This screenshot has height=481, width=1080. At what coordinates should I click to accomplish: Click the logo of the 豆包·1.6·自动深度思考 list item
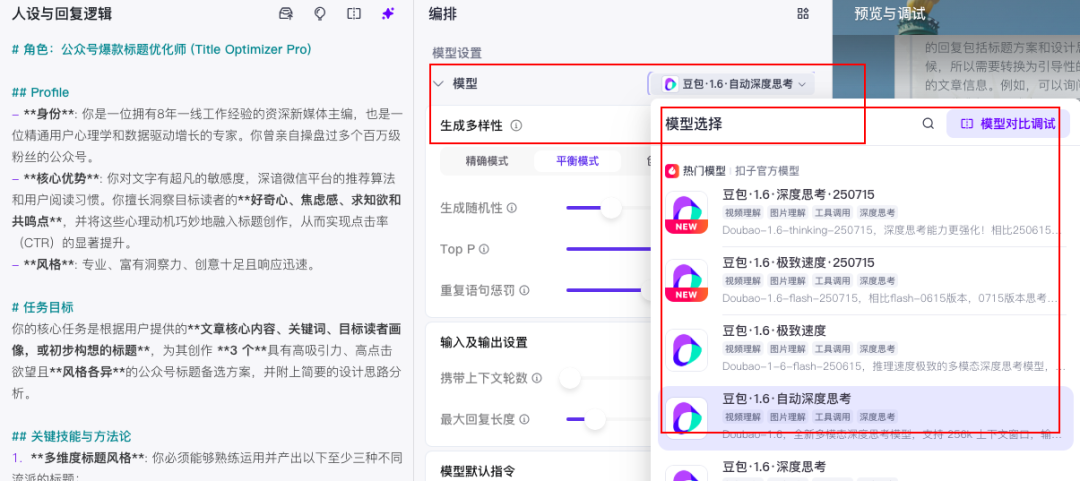point(686,418)
